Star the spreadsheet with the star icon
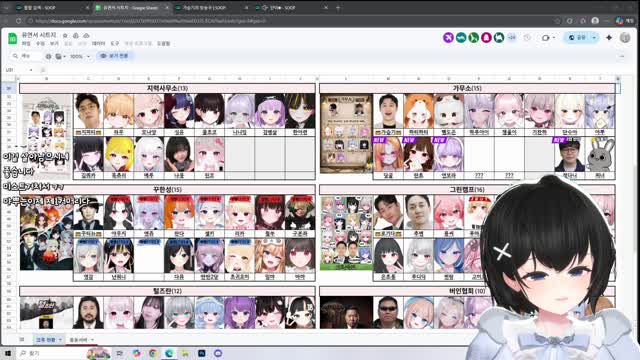 65,36
